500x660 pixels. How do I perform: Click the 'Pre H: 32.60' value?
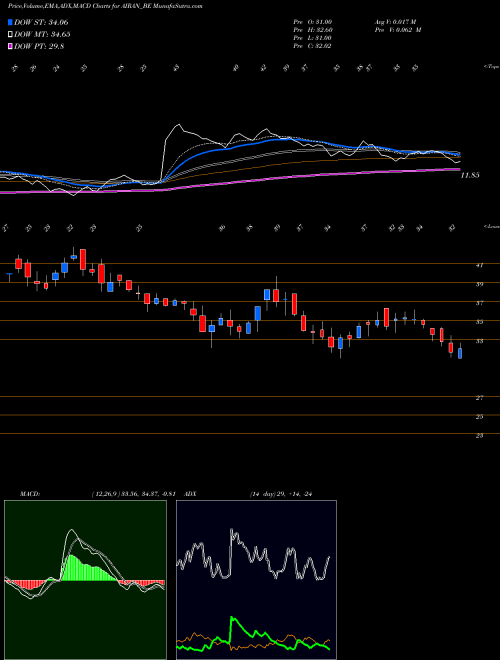coord(313,30)
